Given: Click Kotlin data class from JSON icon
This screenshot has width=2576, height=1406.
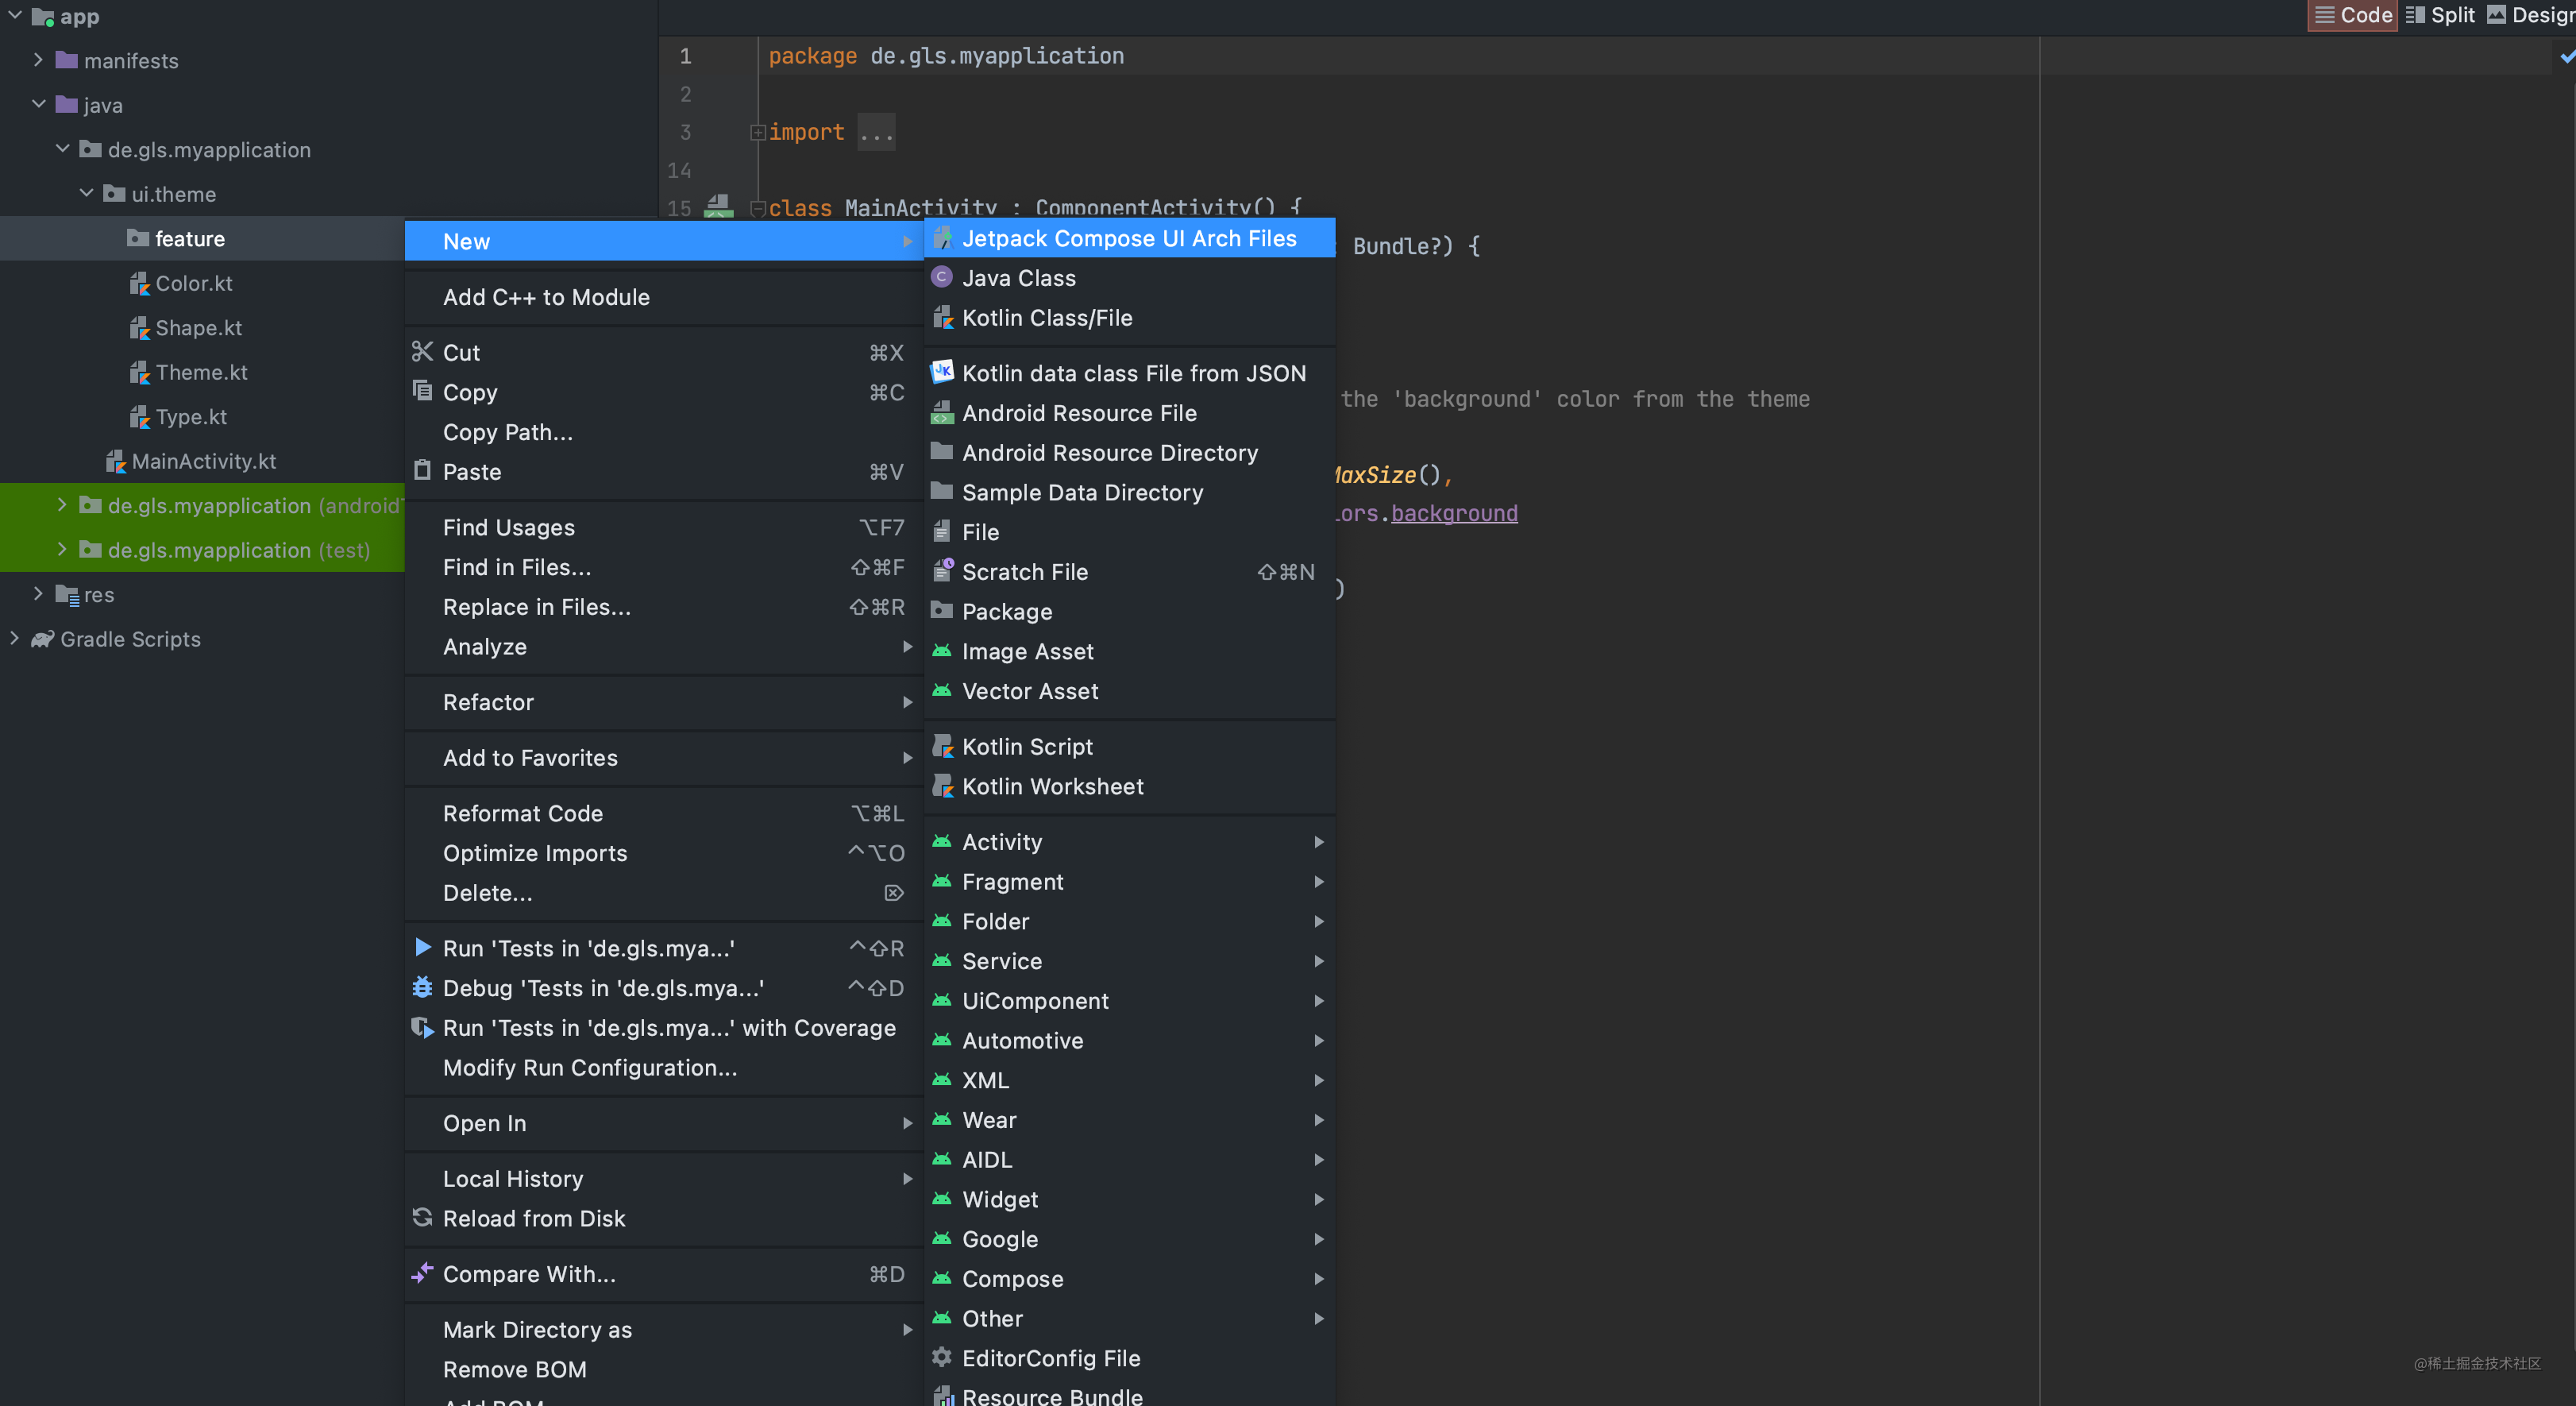Looking at the screenshot, I should [x=941, y=372].
